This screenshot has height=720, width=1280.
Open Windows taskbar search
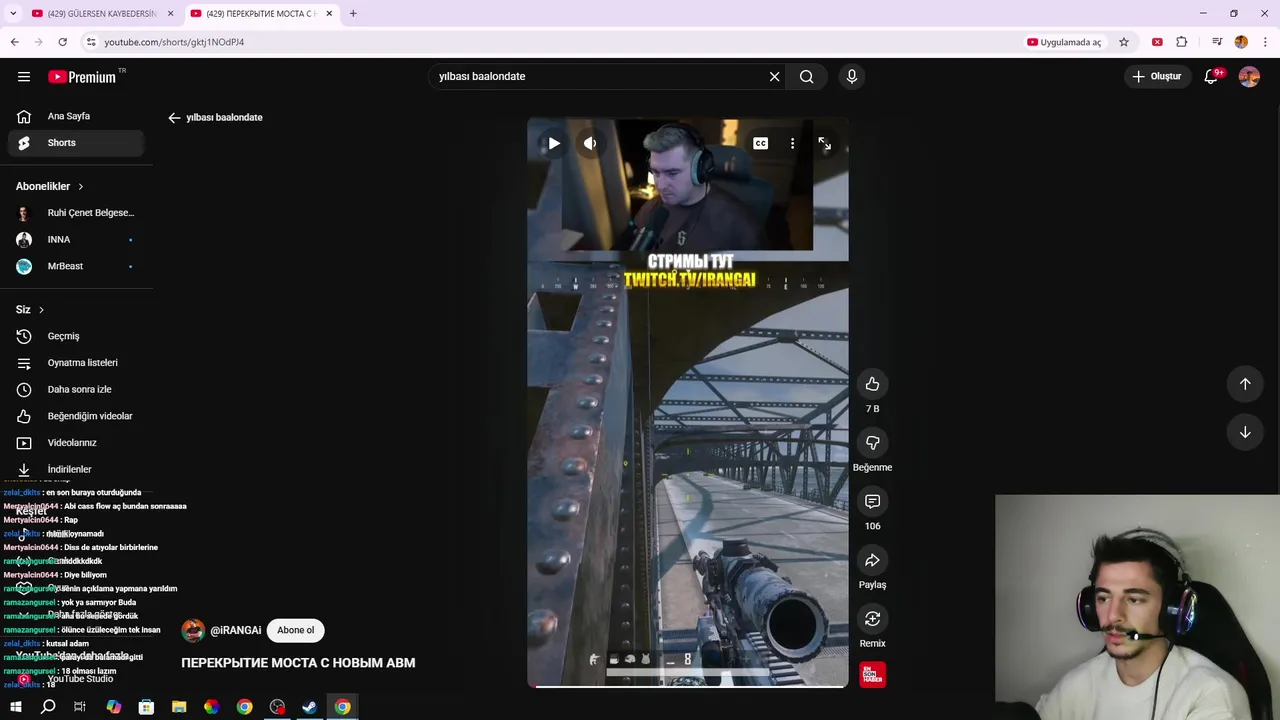[48, 707]
